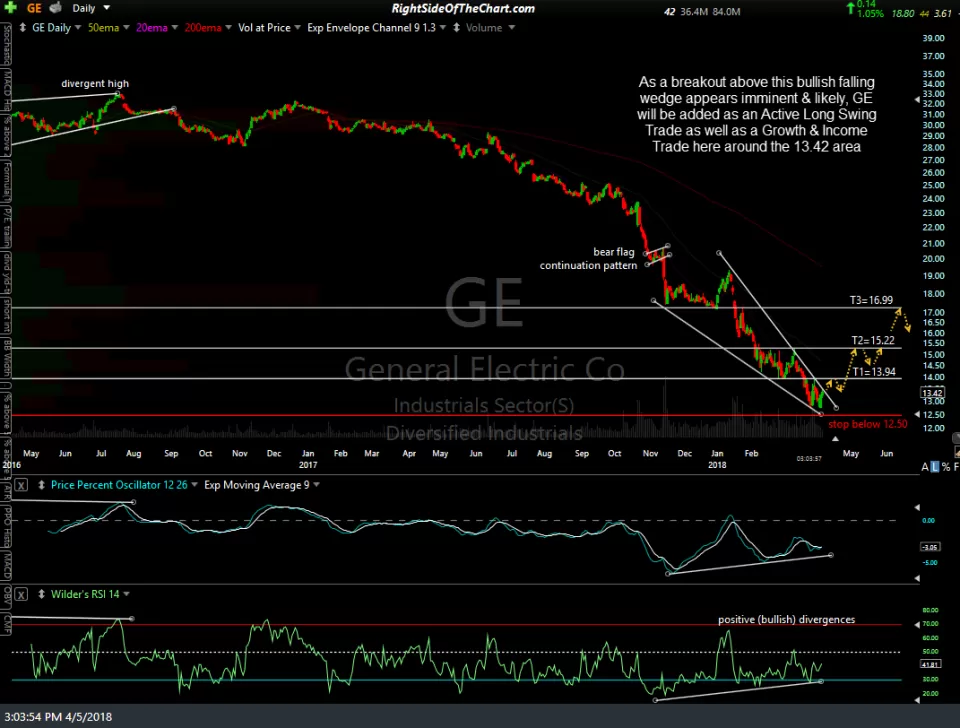Click the -3.05 PPO value tag
This screenshot has width=960, height=728.
click(x=930, y=547)
